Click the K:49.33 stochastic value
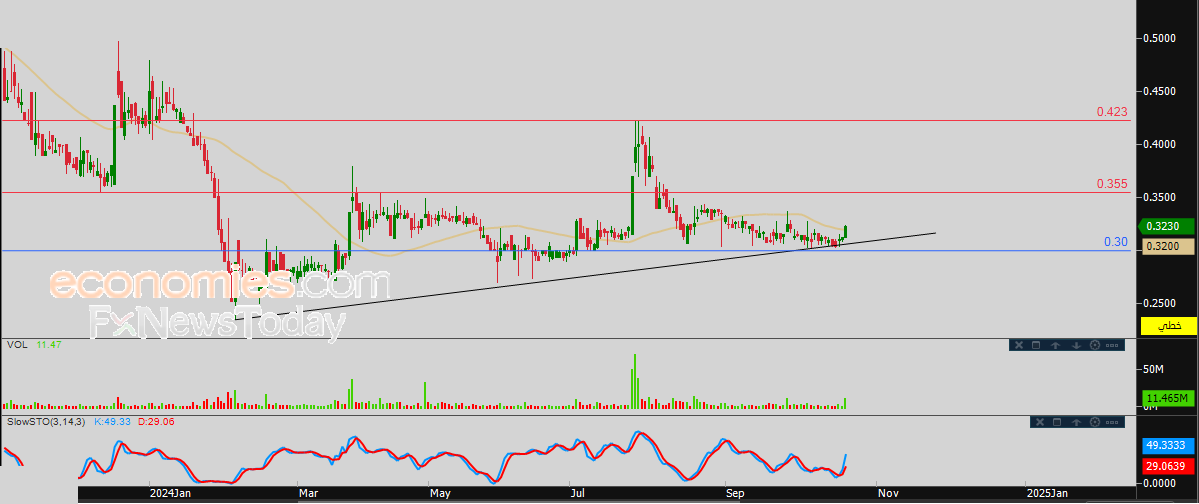The image size is (1199, 504). (x=110, y=421)
